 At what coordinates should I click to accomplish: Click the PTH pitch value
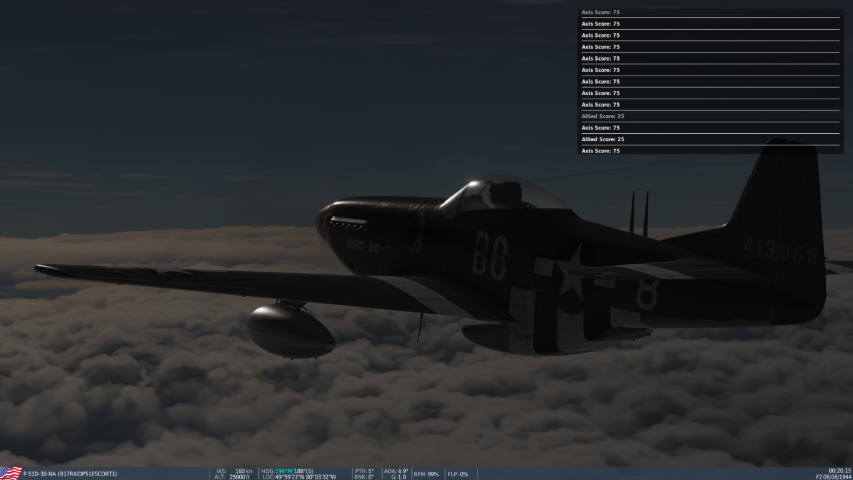(364, 470)
